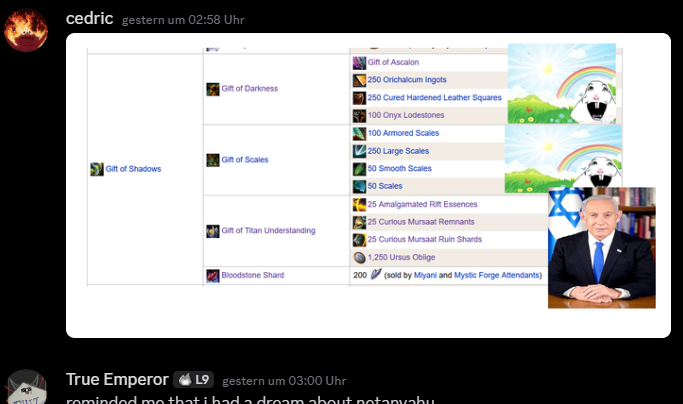Click the Curious Mursaat Ruin Shards icon
The height and width of the screenshot is (404, 683).
click(x=359, y=240)
